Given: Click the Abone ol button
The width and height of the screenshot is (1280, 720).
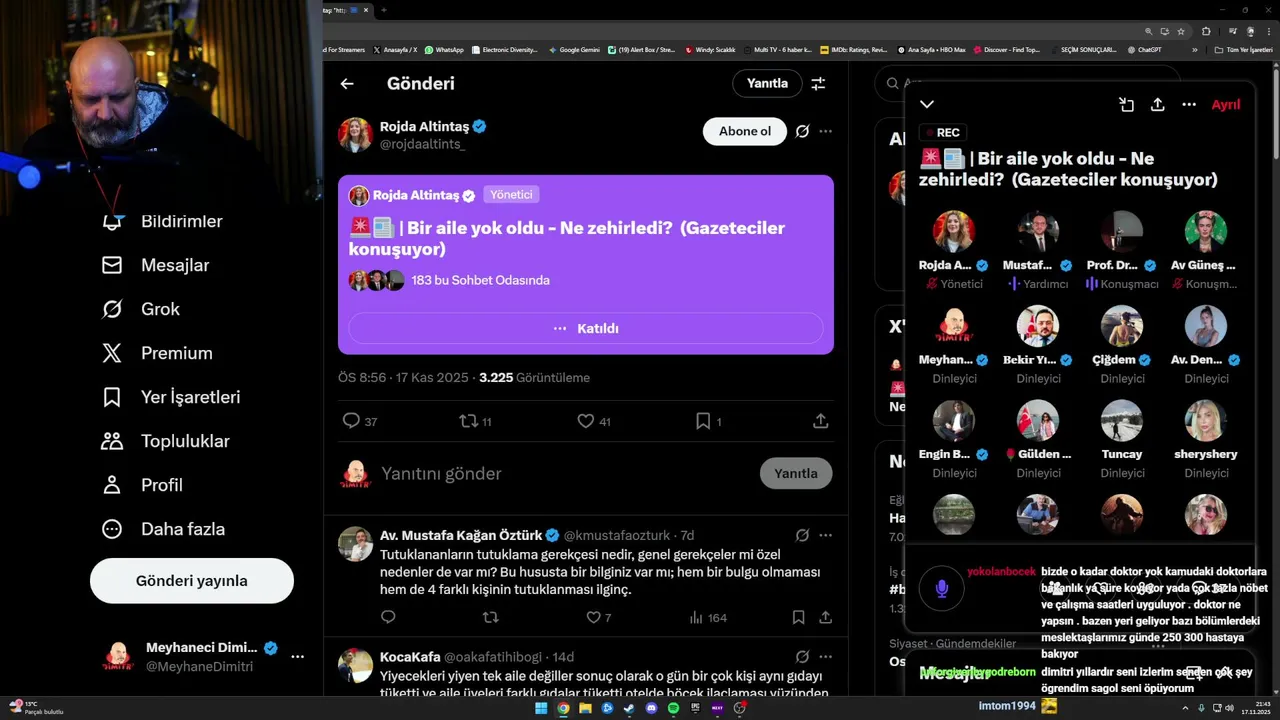Looking at the screenshot, I should (745, 131).
